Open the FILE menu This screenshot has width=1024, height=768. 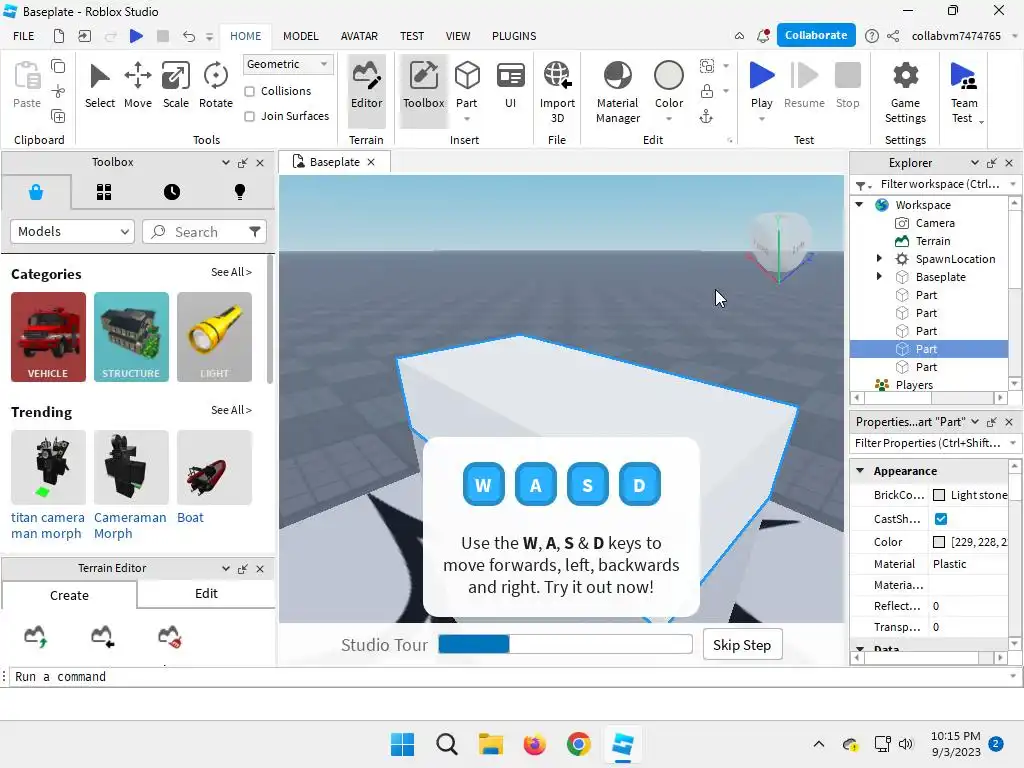[24, 36]
